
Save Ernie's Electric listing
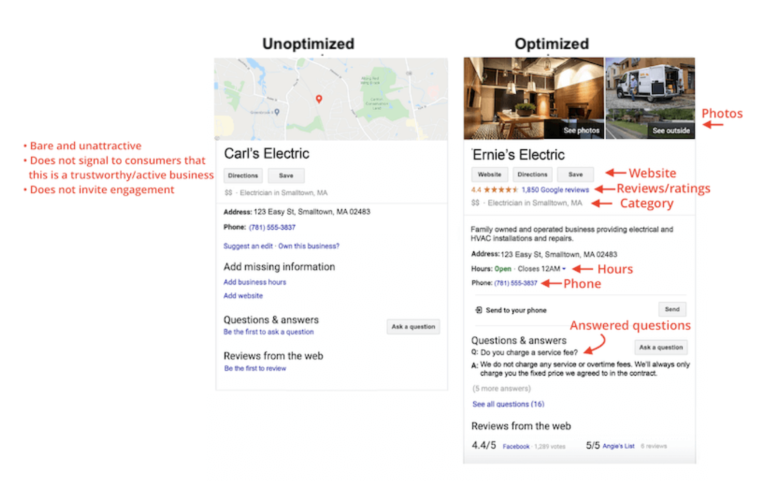coord(575,174)
